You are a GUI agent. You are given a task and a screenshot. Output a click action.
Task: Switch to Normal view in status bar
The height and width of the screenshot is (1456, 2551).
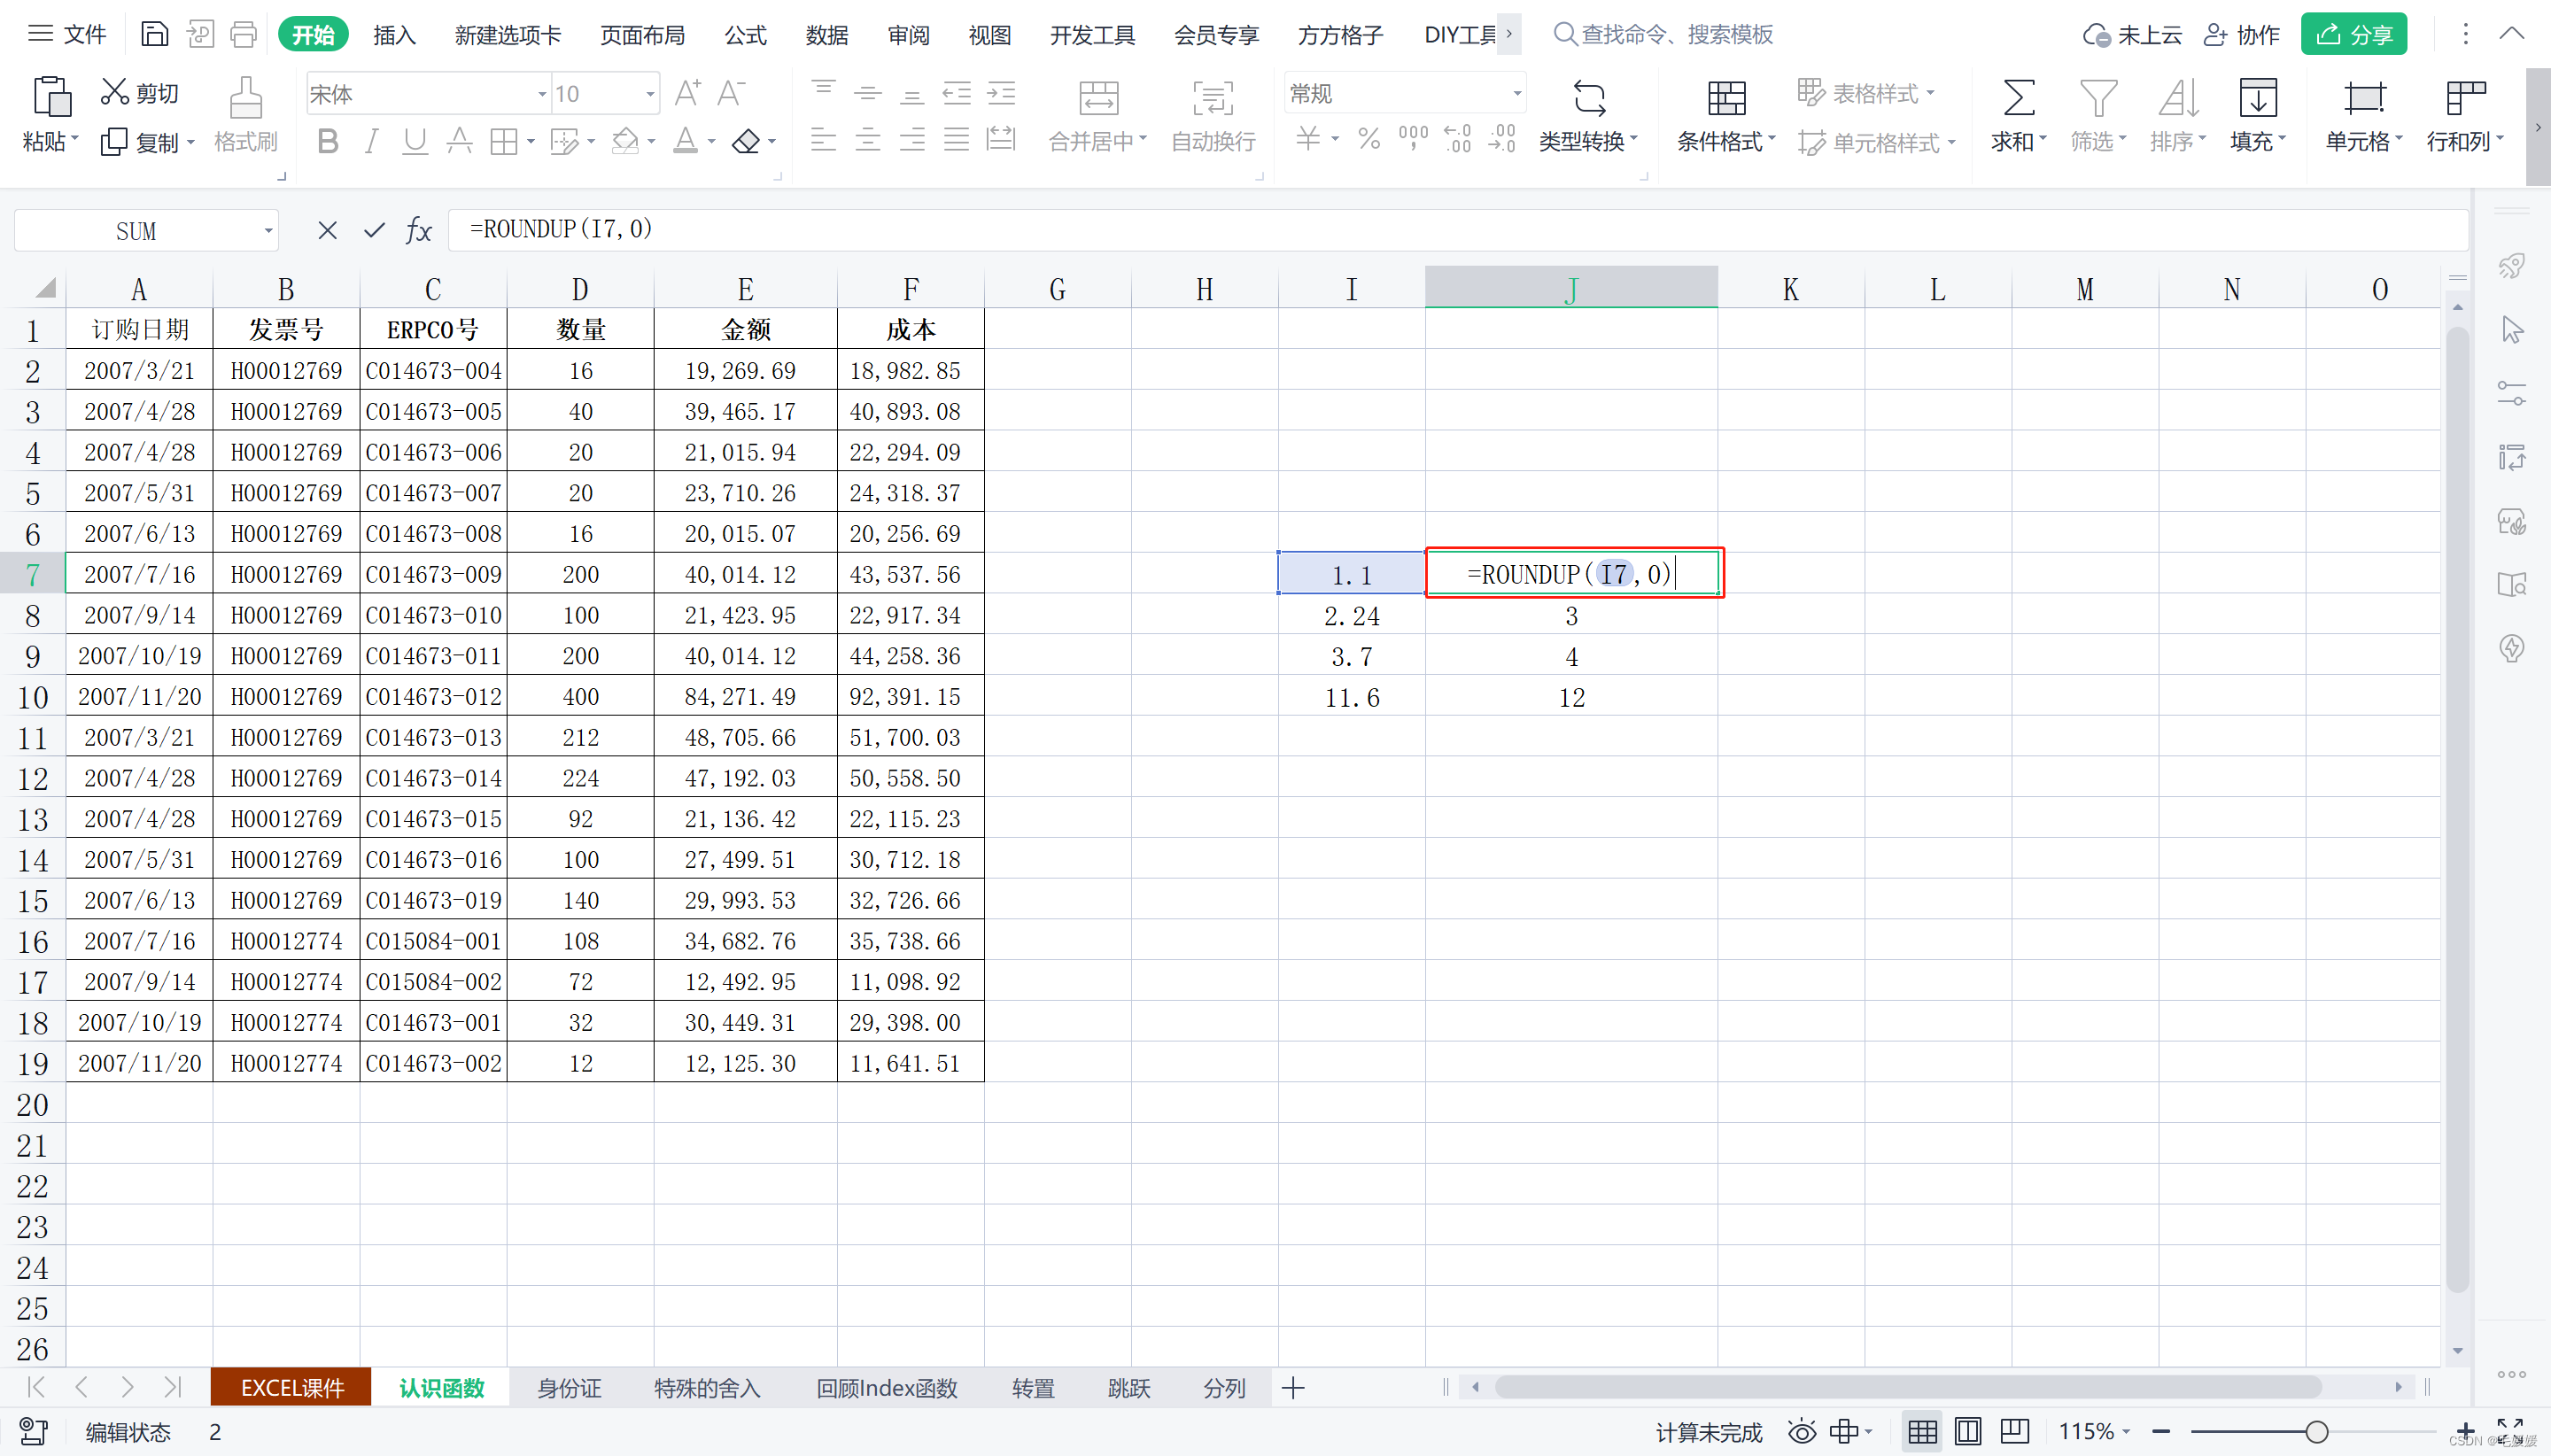click(1922, 1432)
